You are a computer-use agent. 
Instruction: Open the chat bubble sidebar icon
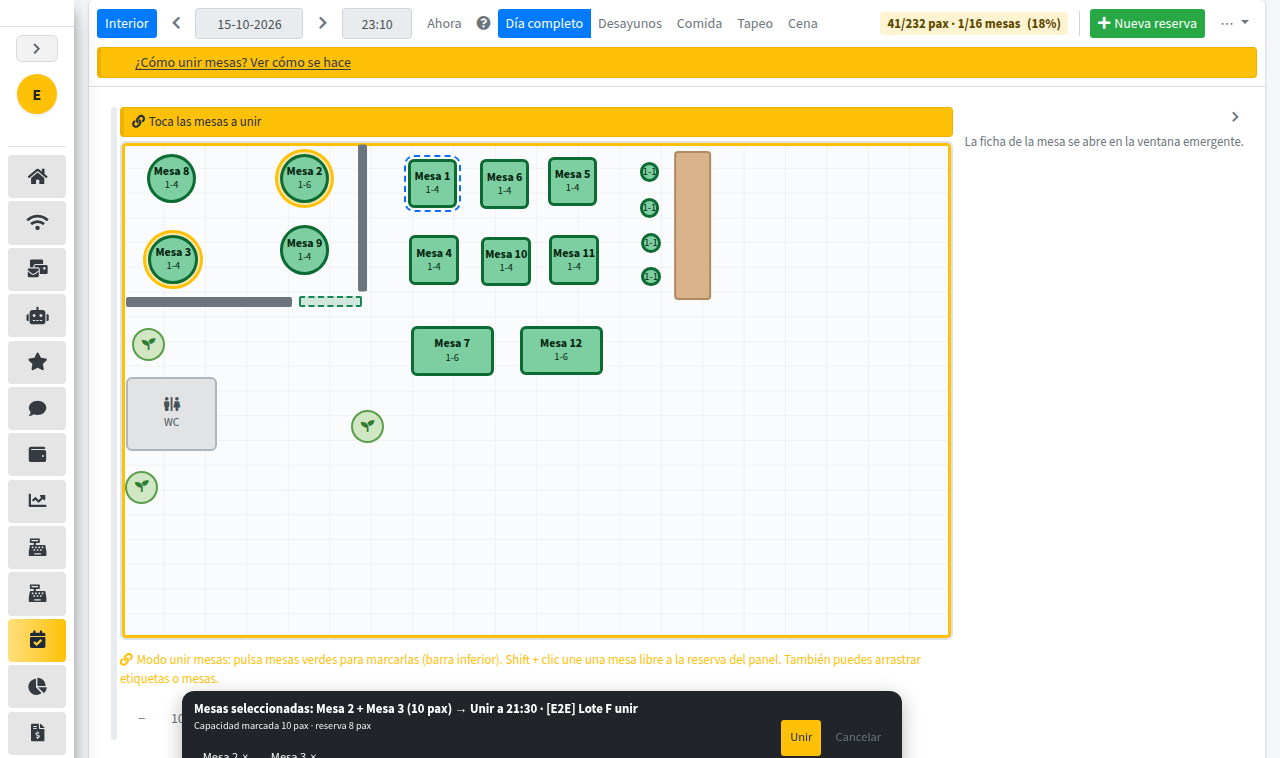(37, 408)
